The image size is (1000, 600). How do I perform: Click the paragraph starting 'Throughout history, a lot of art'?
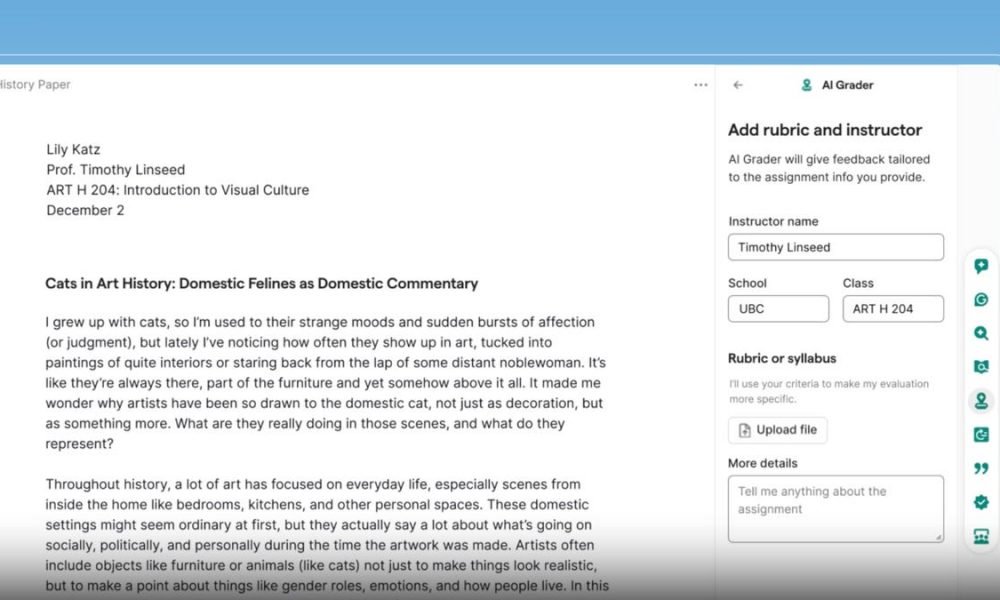[x=325, y=534]
